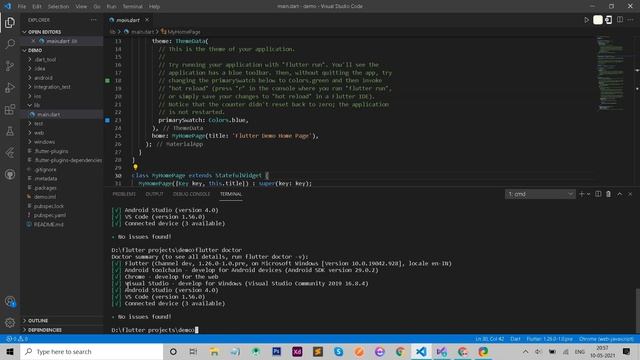The height and width of the screenshot is (360, 640).
Task: Open the Selection menu
Action: [58, 6]
